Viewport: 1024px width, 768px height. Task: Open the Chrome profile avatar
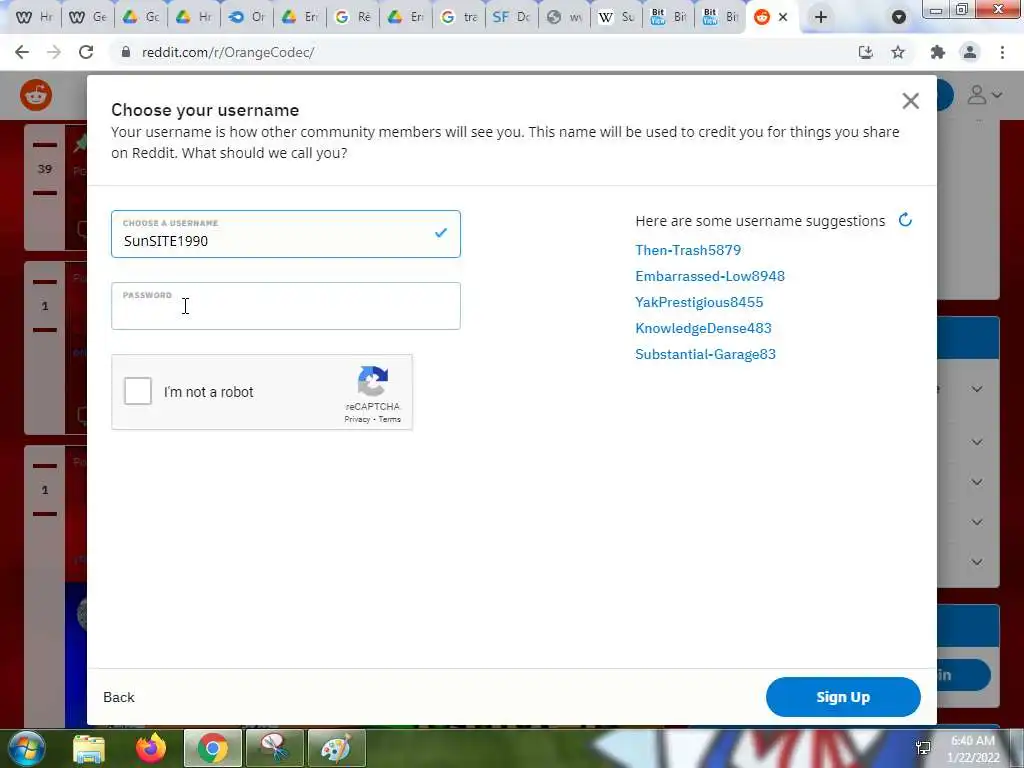(970, 52)
